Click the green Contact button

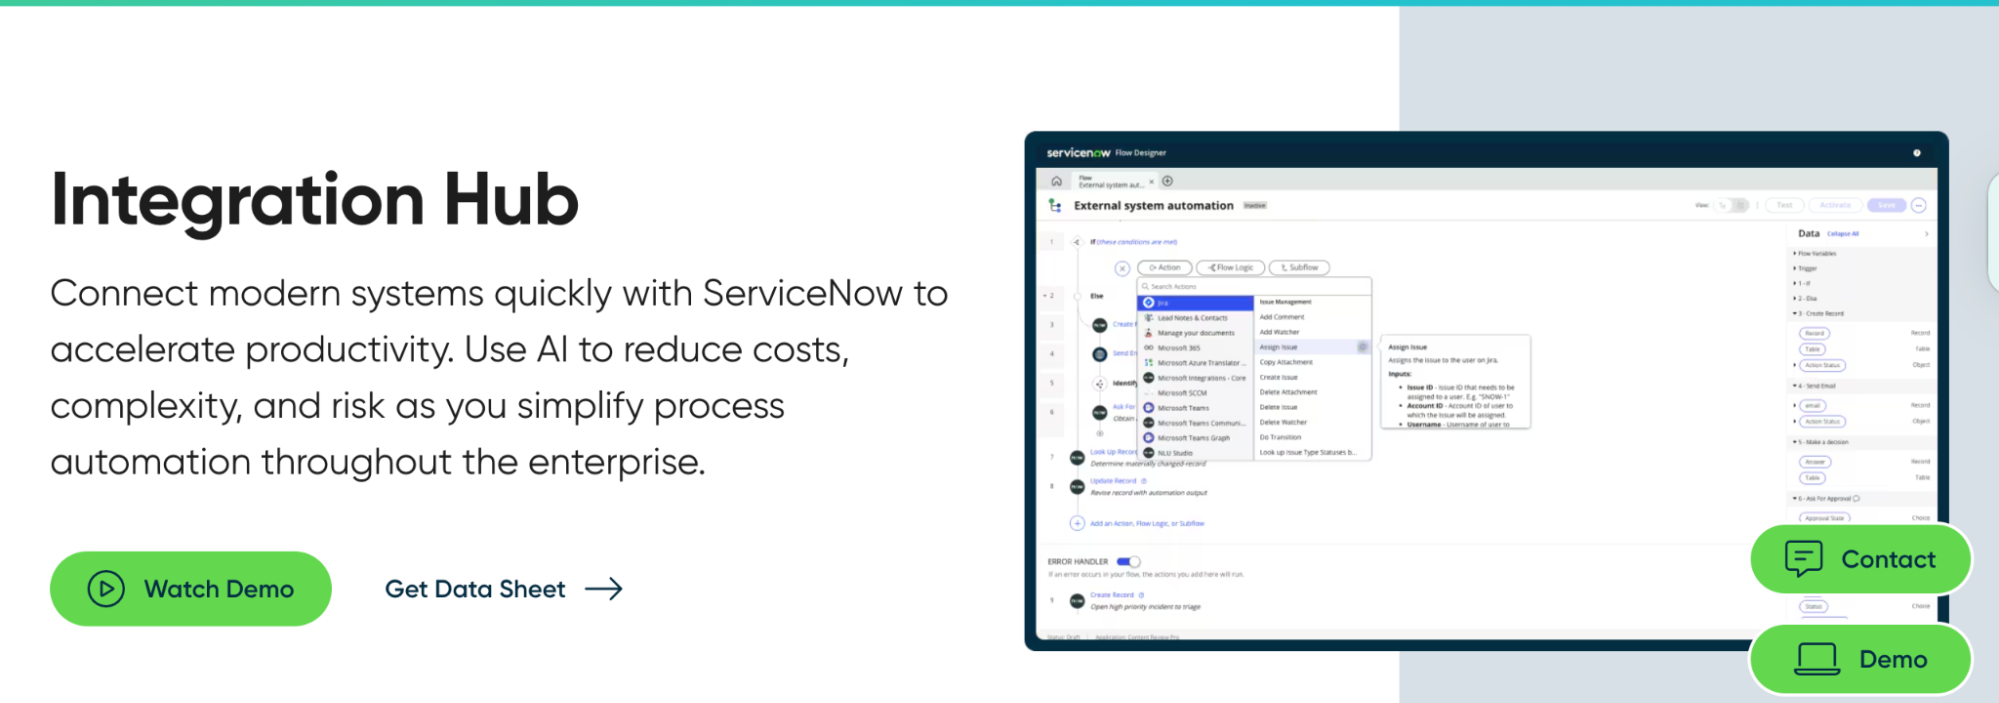pos(1860,559)
